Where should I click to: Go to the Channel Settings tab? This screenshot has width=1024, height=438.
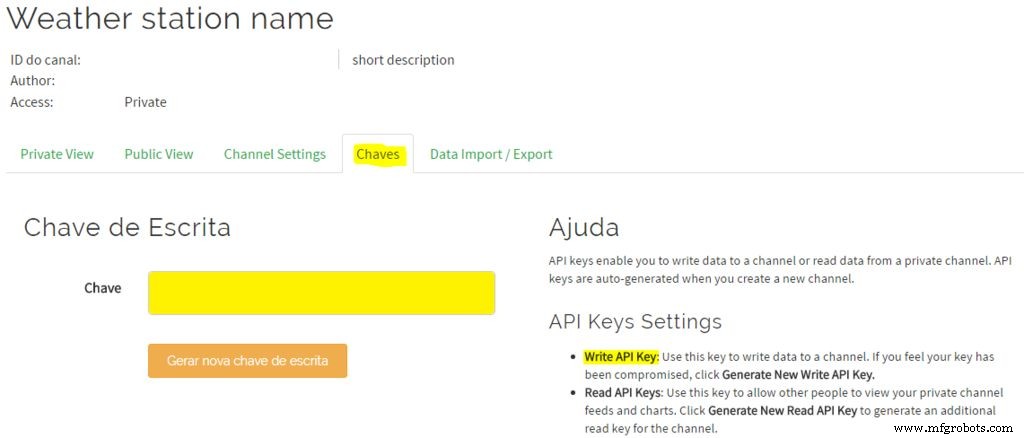coord(275,154)
